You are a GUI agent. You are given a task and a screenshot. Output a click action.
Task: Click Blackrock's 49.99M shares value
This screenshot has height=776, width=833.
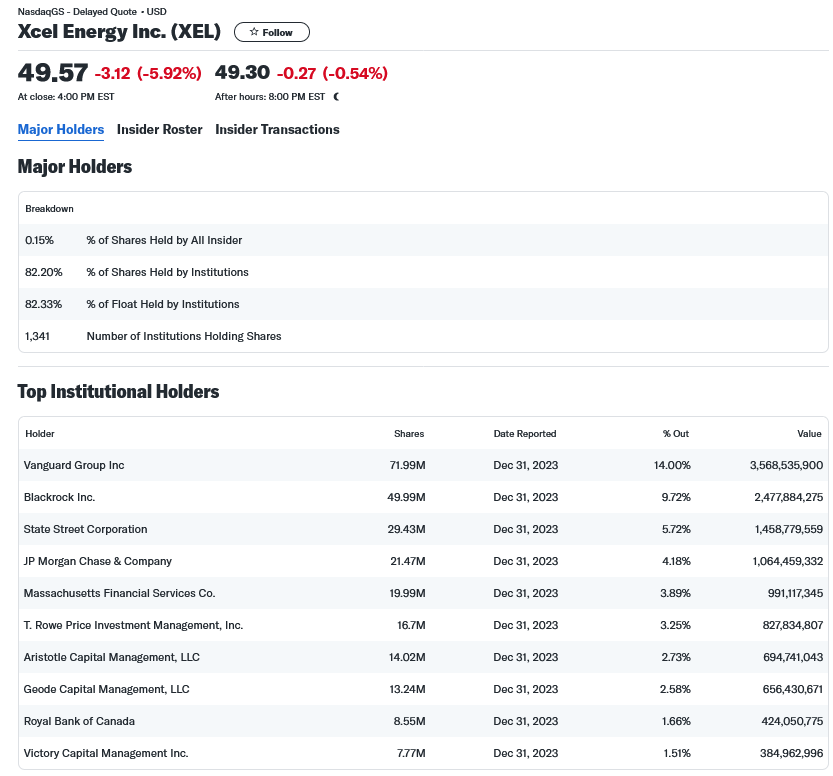pos(406,497)
